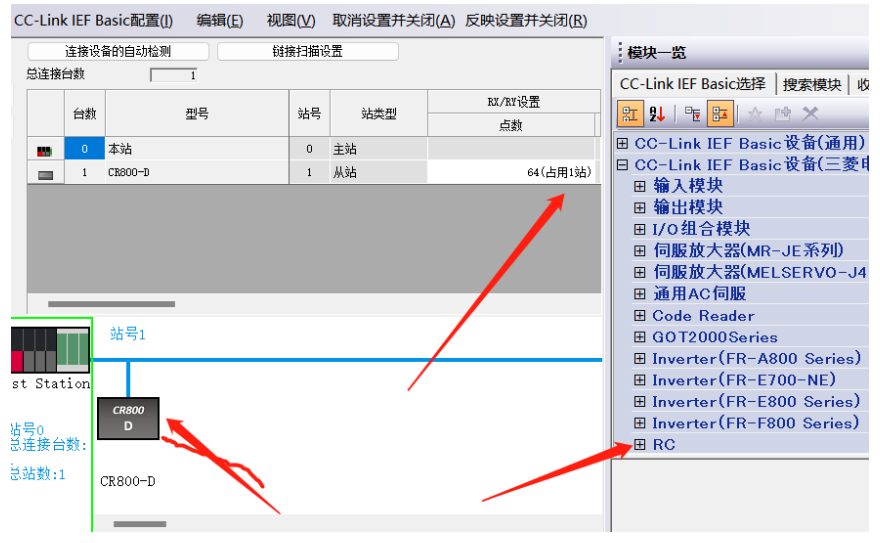Select the 本站 cell in table
The height and width of the screenshot is (543, 880).
[x=197, y=149]
